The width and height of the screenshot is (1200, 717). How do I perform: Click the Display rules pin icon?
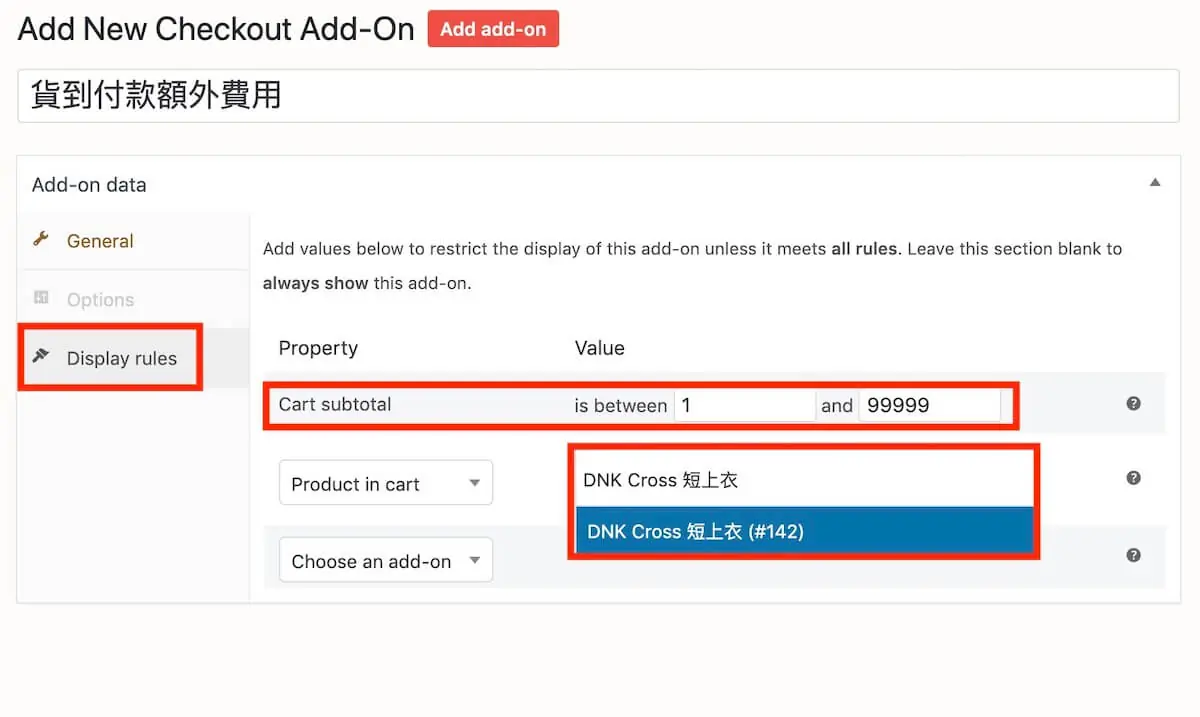click(41, 356)
